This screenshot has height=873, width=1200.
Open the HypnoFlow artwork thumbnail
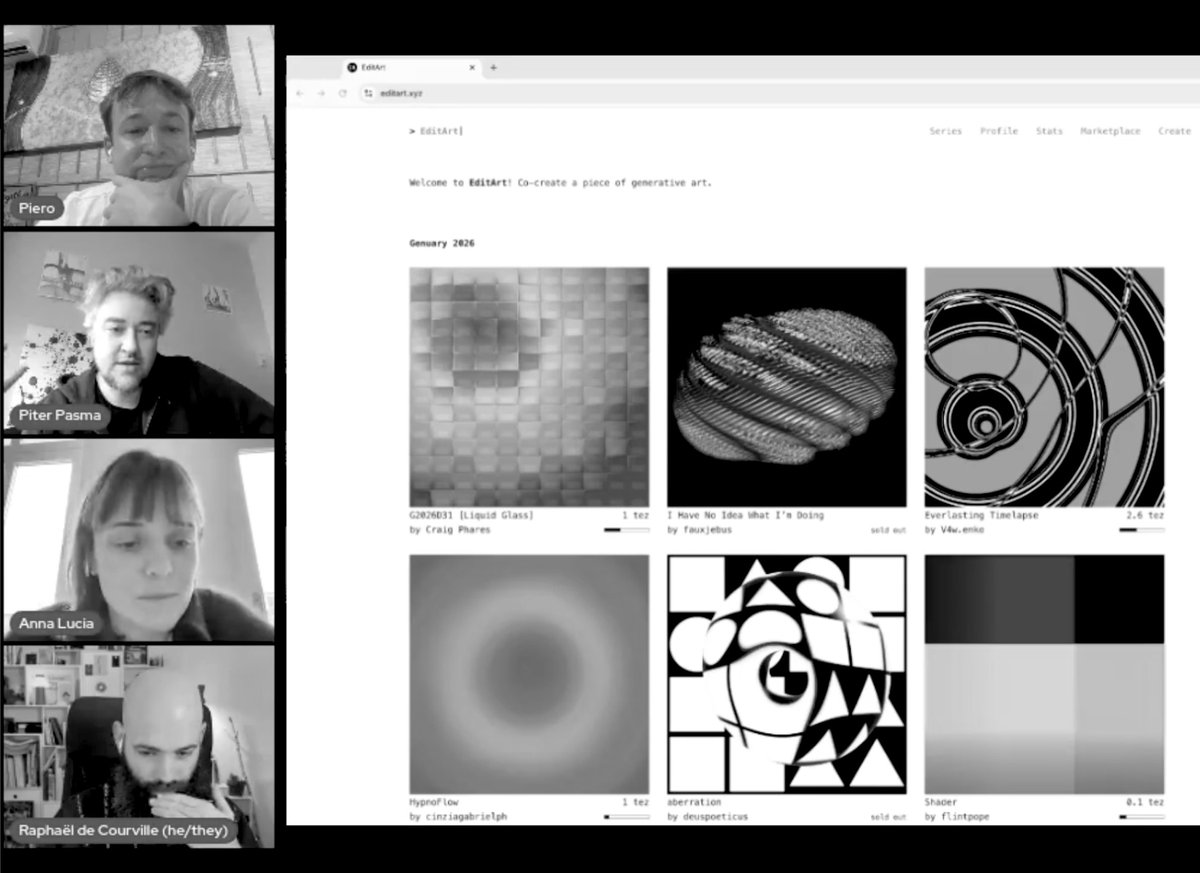529,675
